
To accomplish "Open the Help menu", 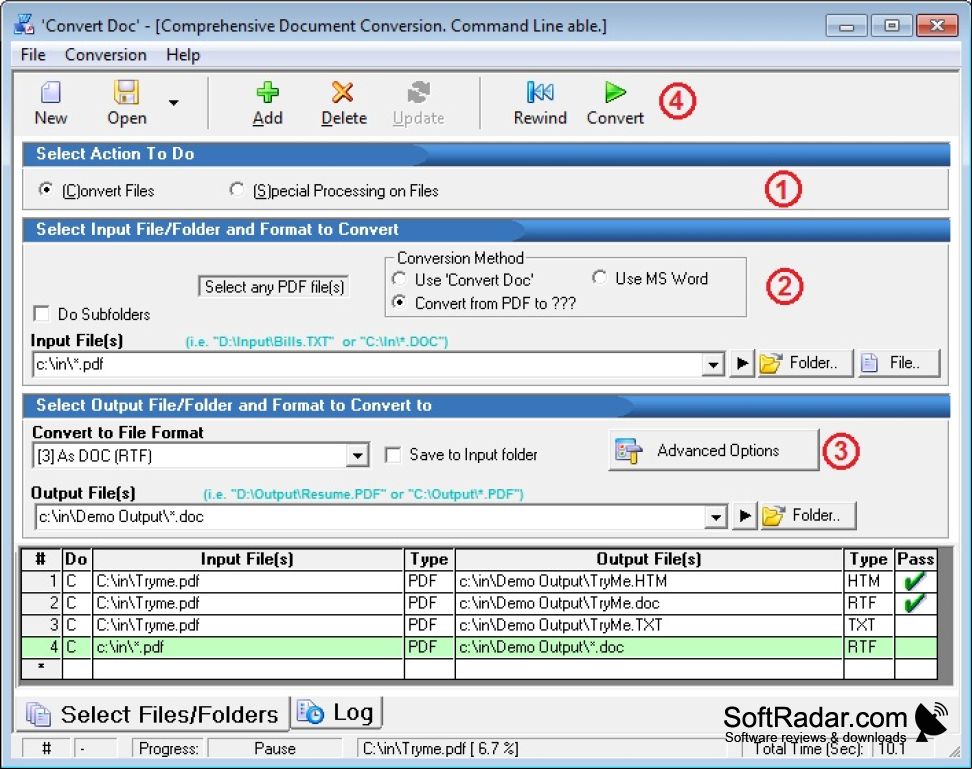I will [x=183, y=55].
